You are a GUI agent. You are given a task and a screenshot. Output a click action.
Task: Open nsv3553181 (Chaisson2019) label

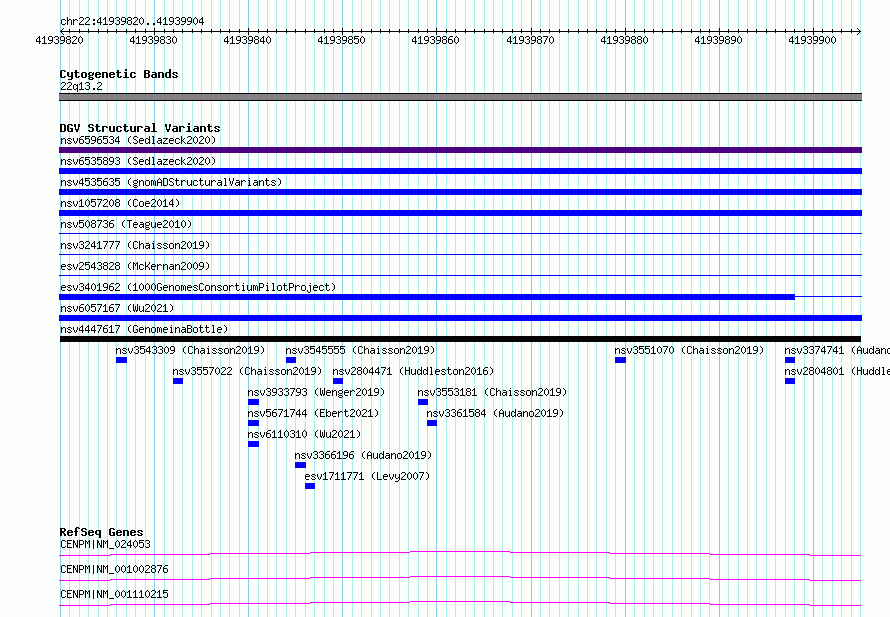pyautogui.click(x=492, y=392)
